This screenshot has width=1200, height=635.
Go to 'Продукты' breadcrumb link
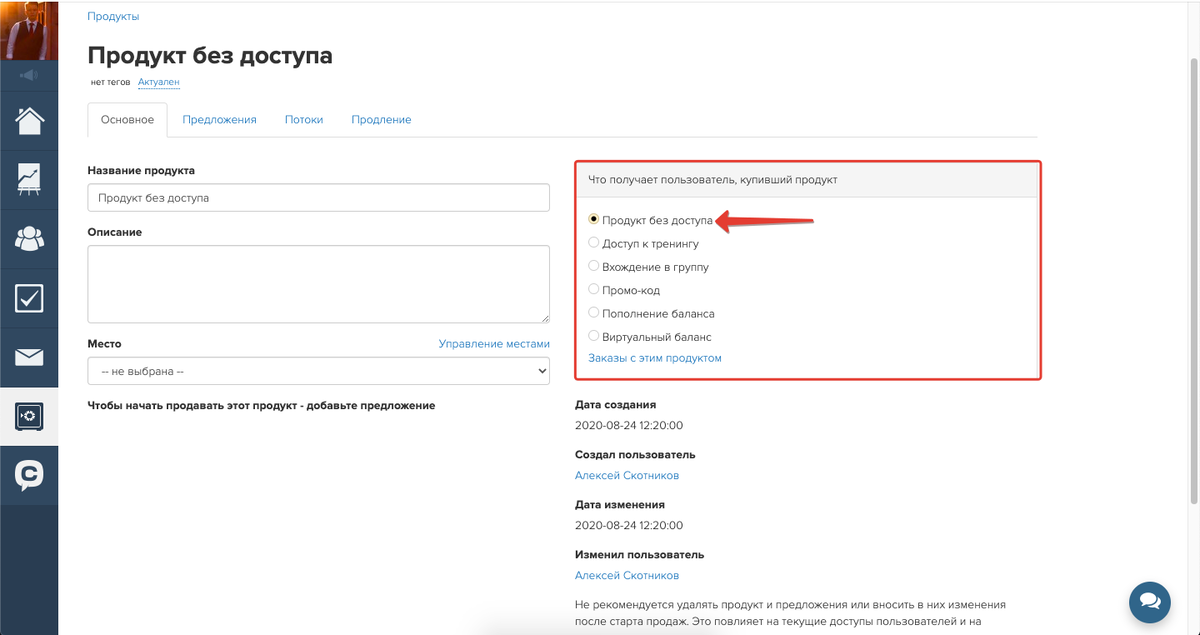point(114,16)
